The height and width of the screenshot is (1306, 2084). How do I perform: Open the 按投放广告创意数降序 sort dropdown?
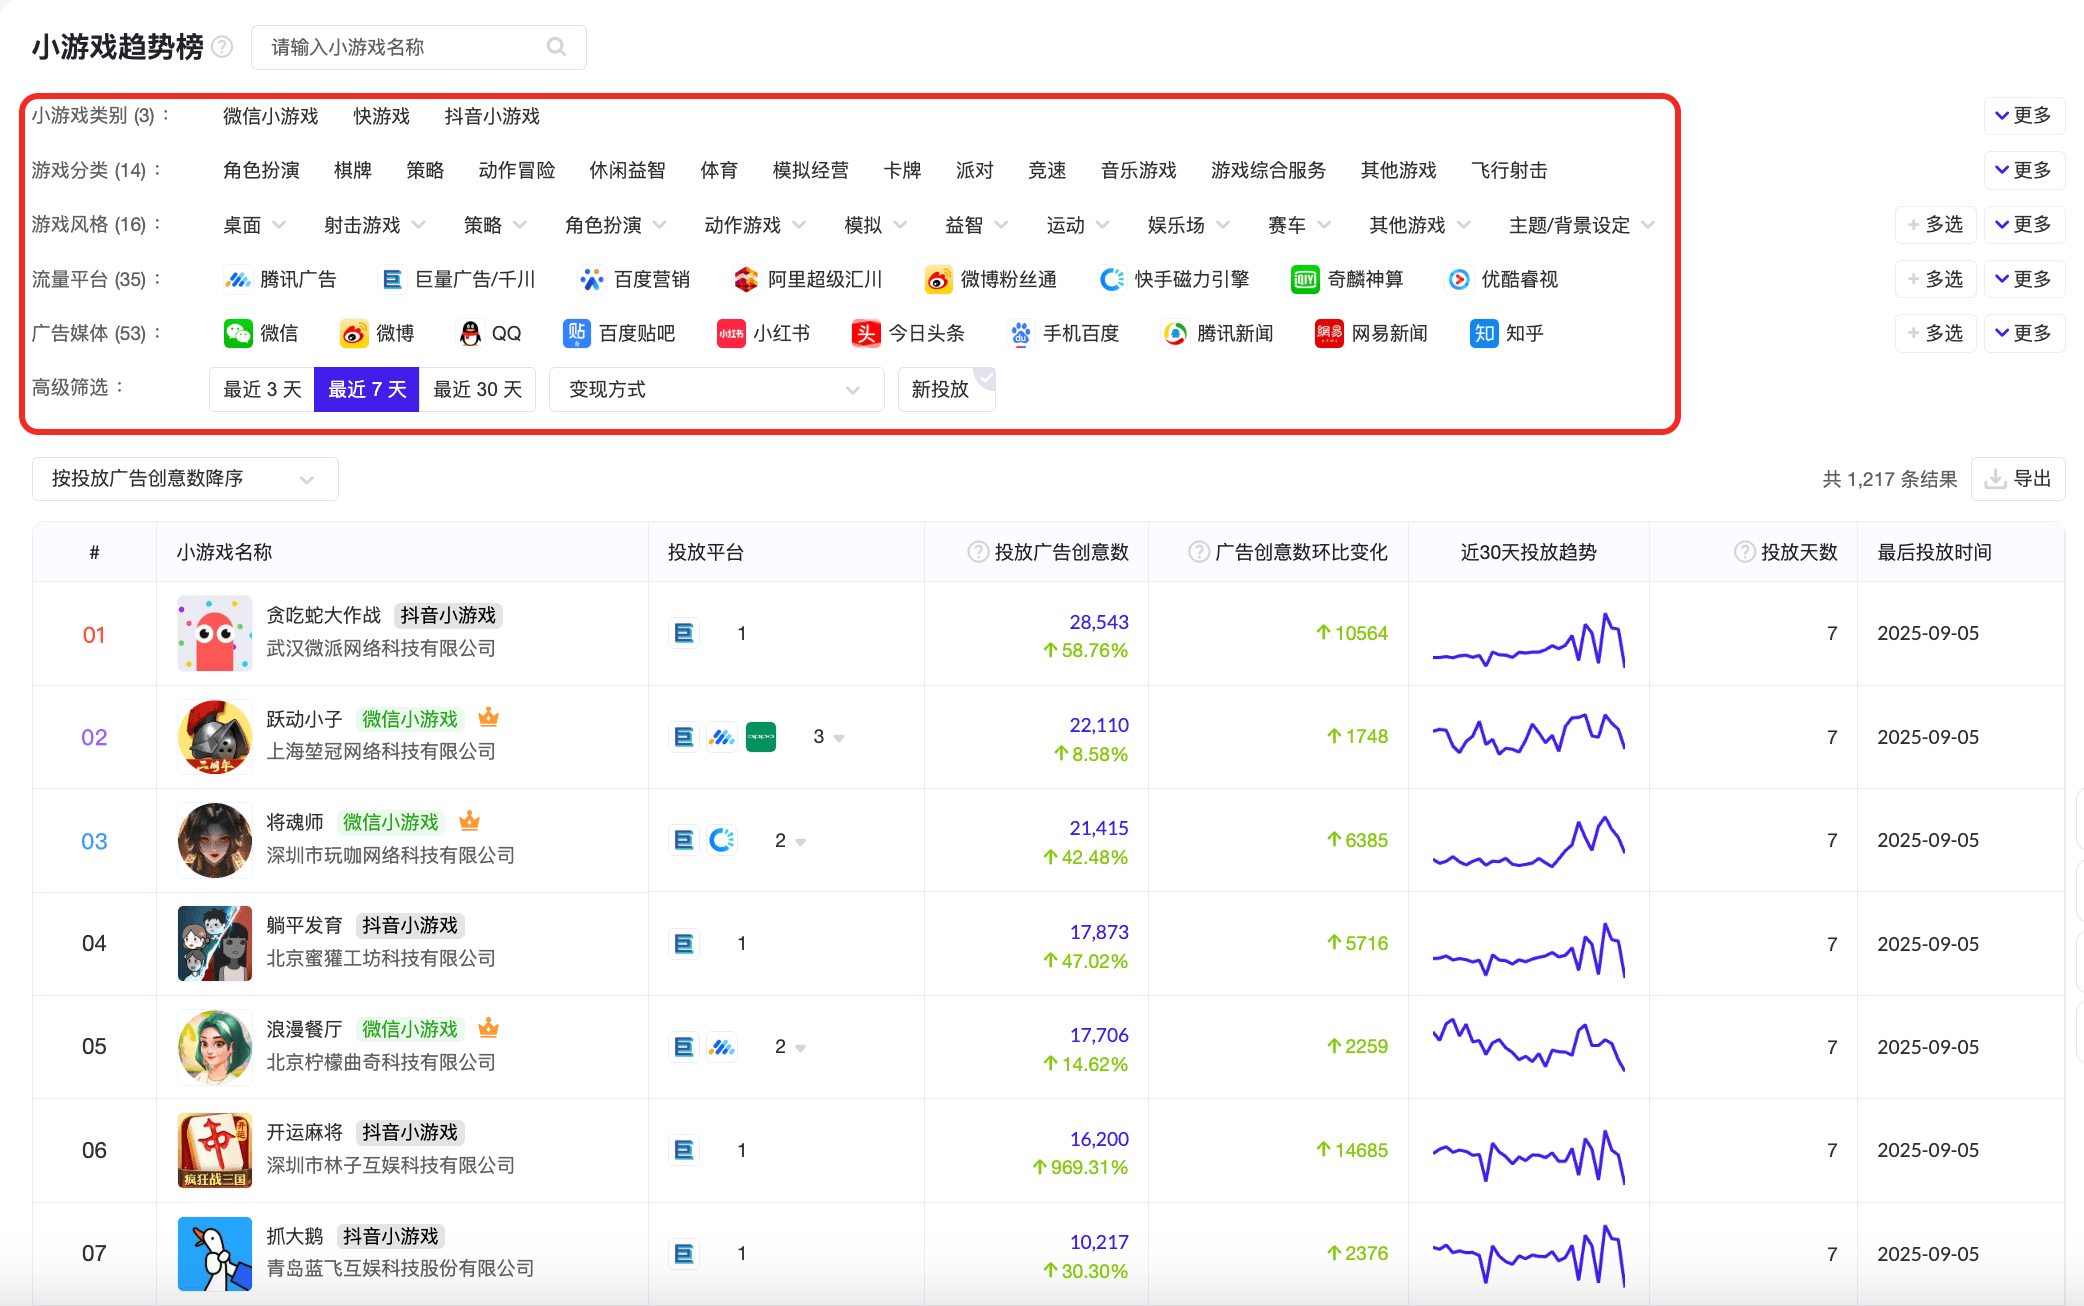tap(184, 479)
